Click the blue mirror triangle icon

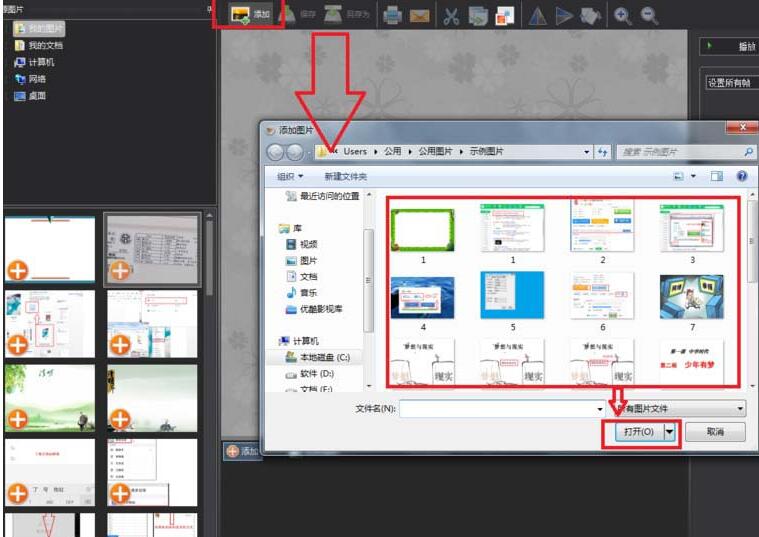coord(564,16)
